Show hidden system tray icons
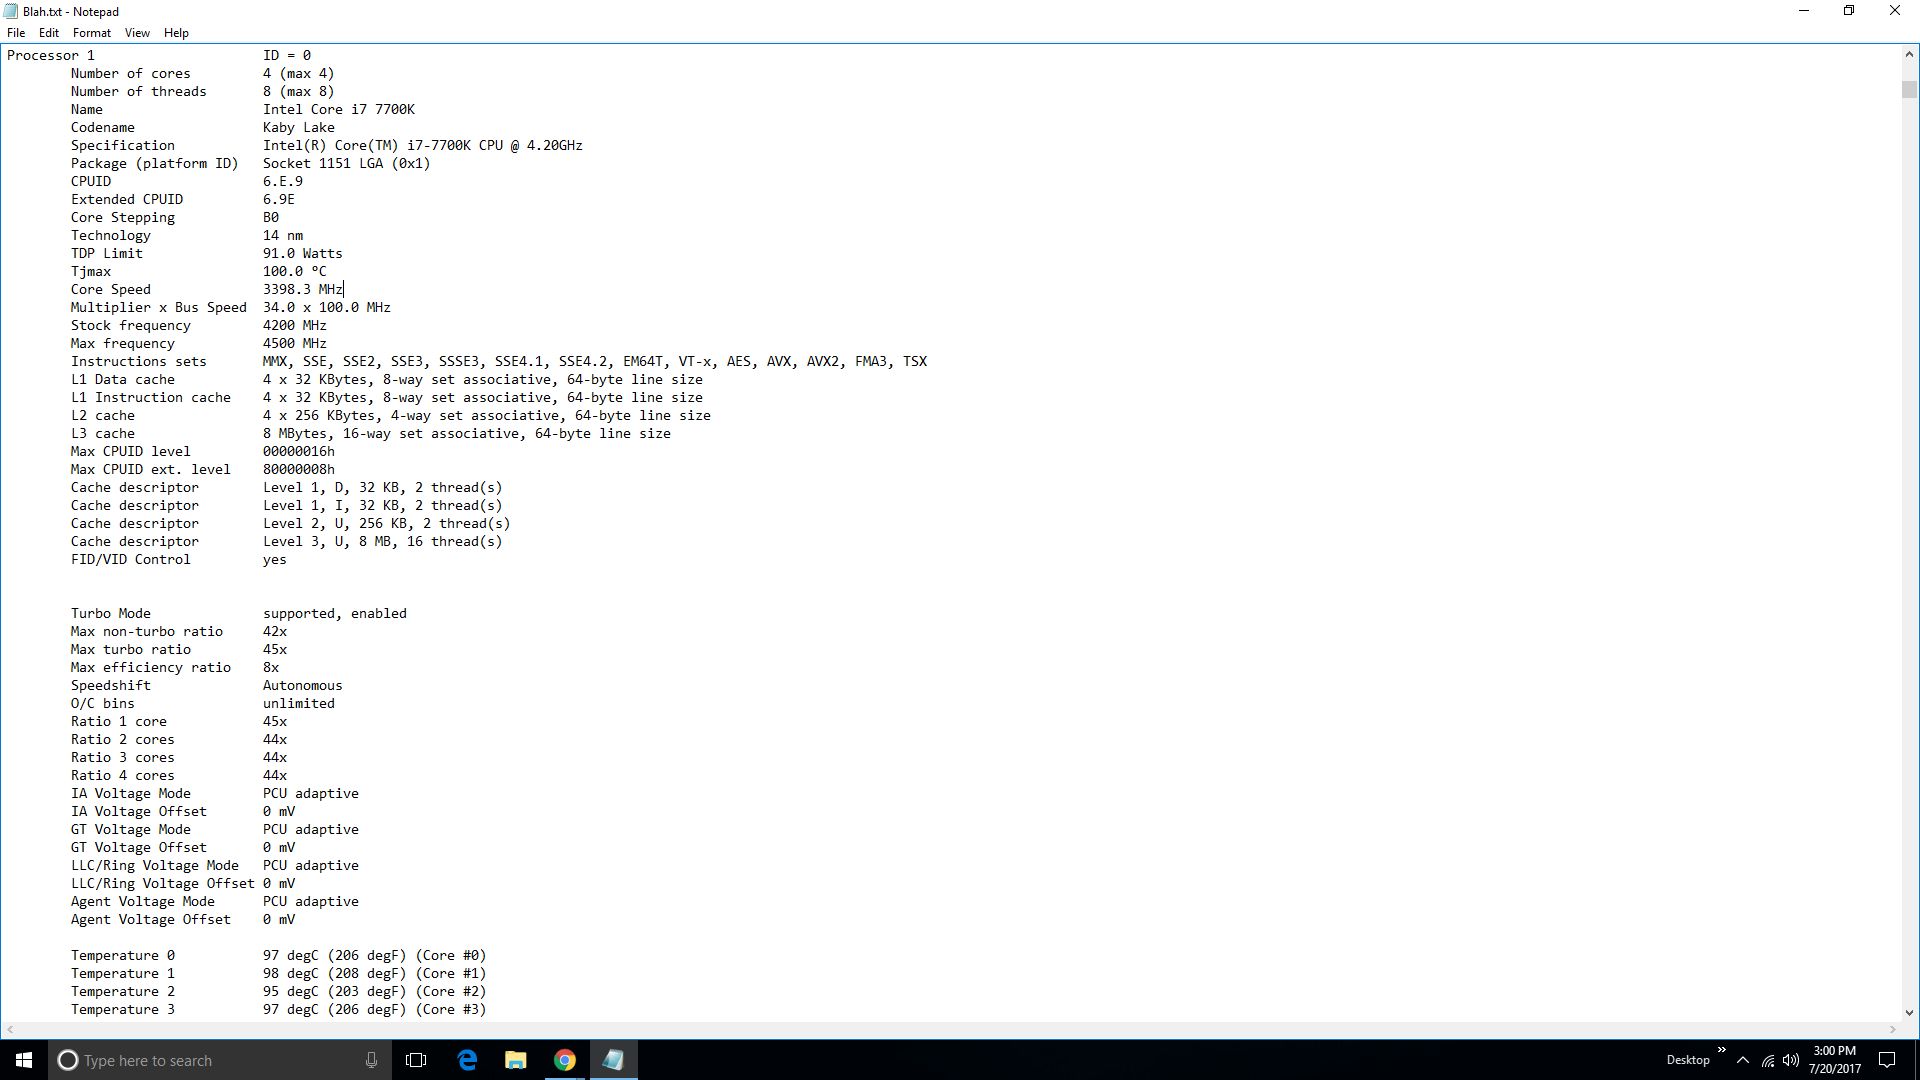Screen dimensions: 1920x1080 (x=1743, y=1060)
